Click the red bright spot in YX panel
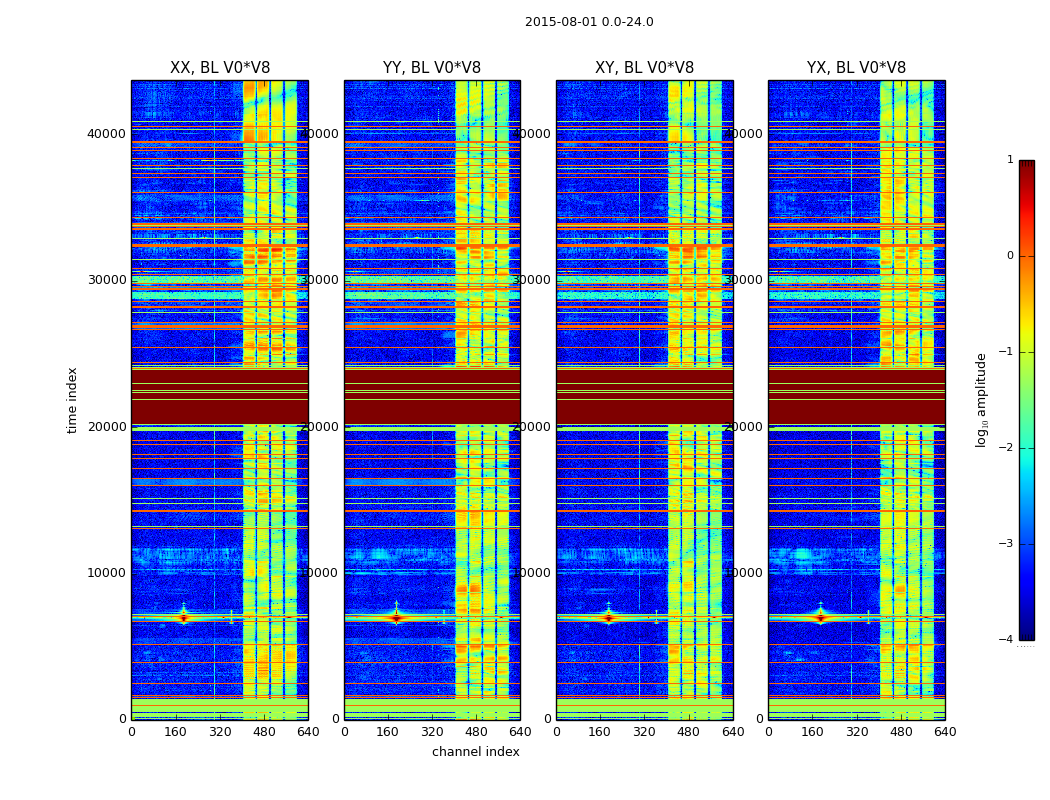The image size is (1050, 800). [821, 617]
